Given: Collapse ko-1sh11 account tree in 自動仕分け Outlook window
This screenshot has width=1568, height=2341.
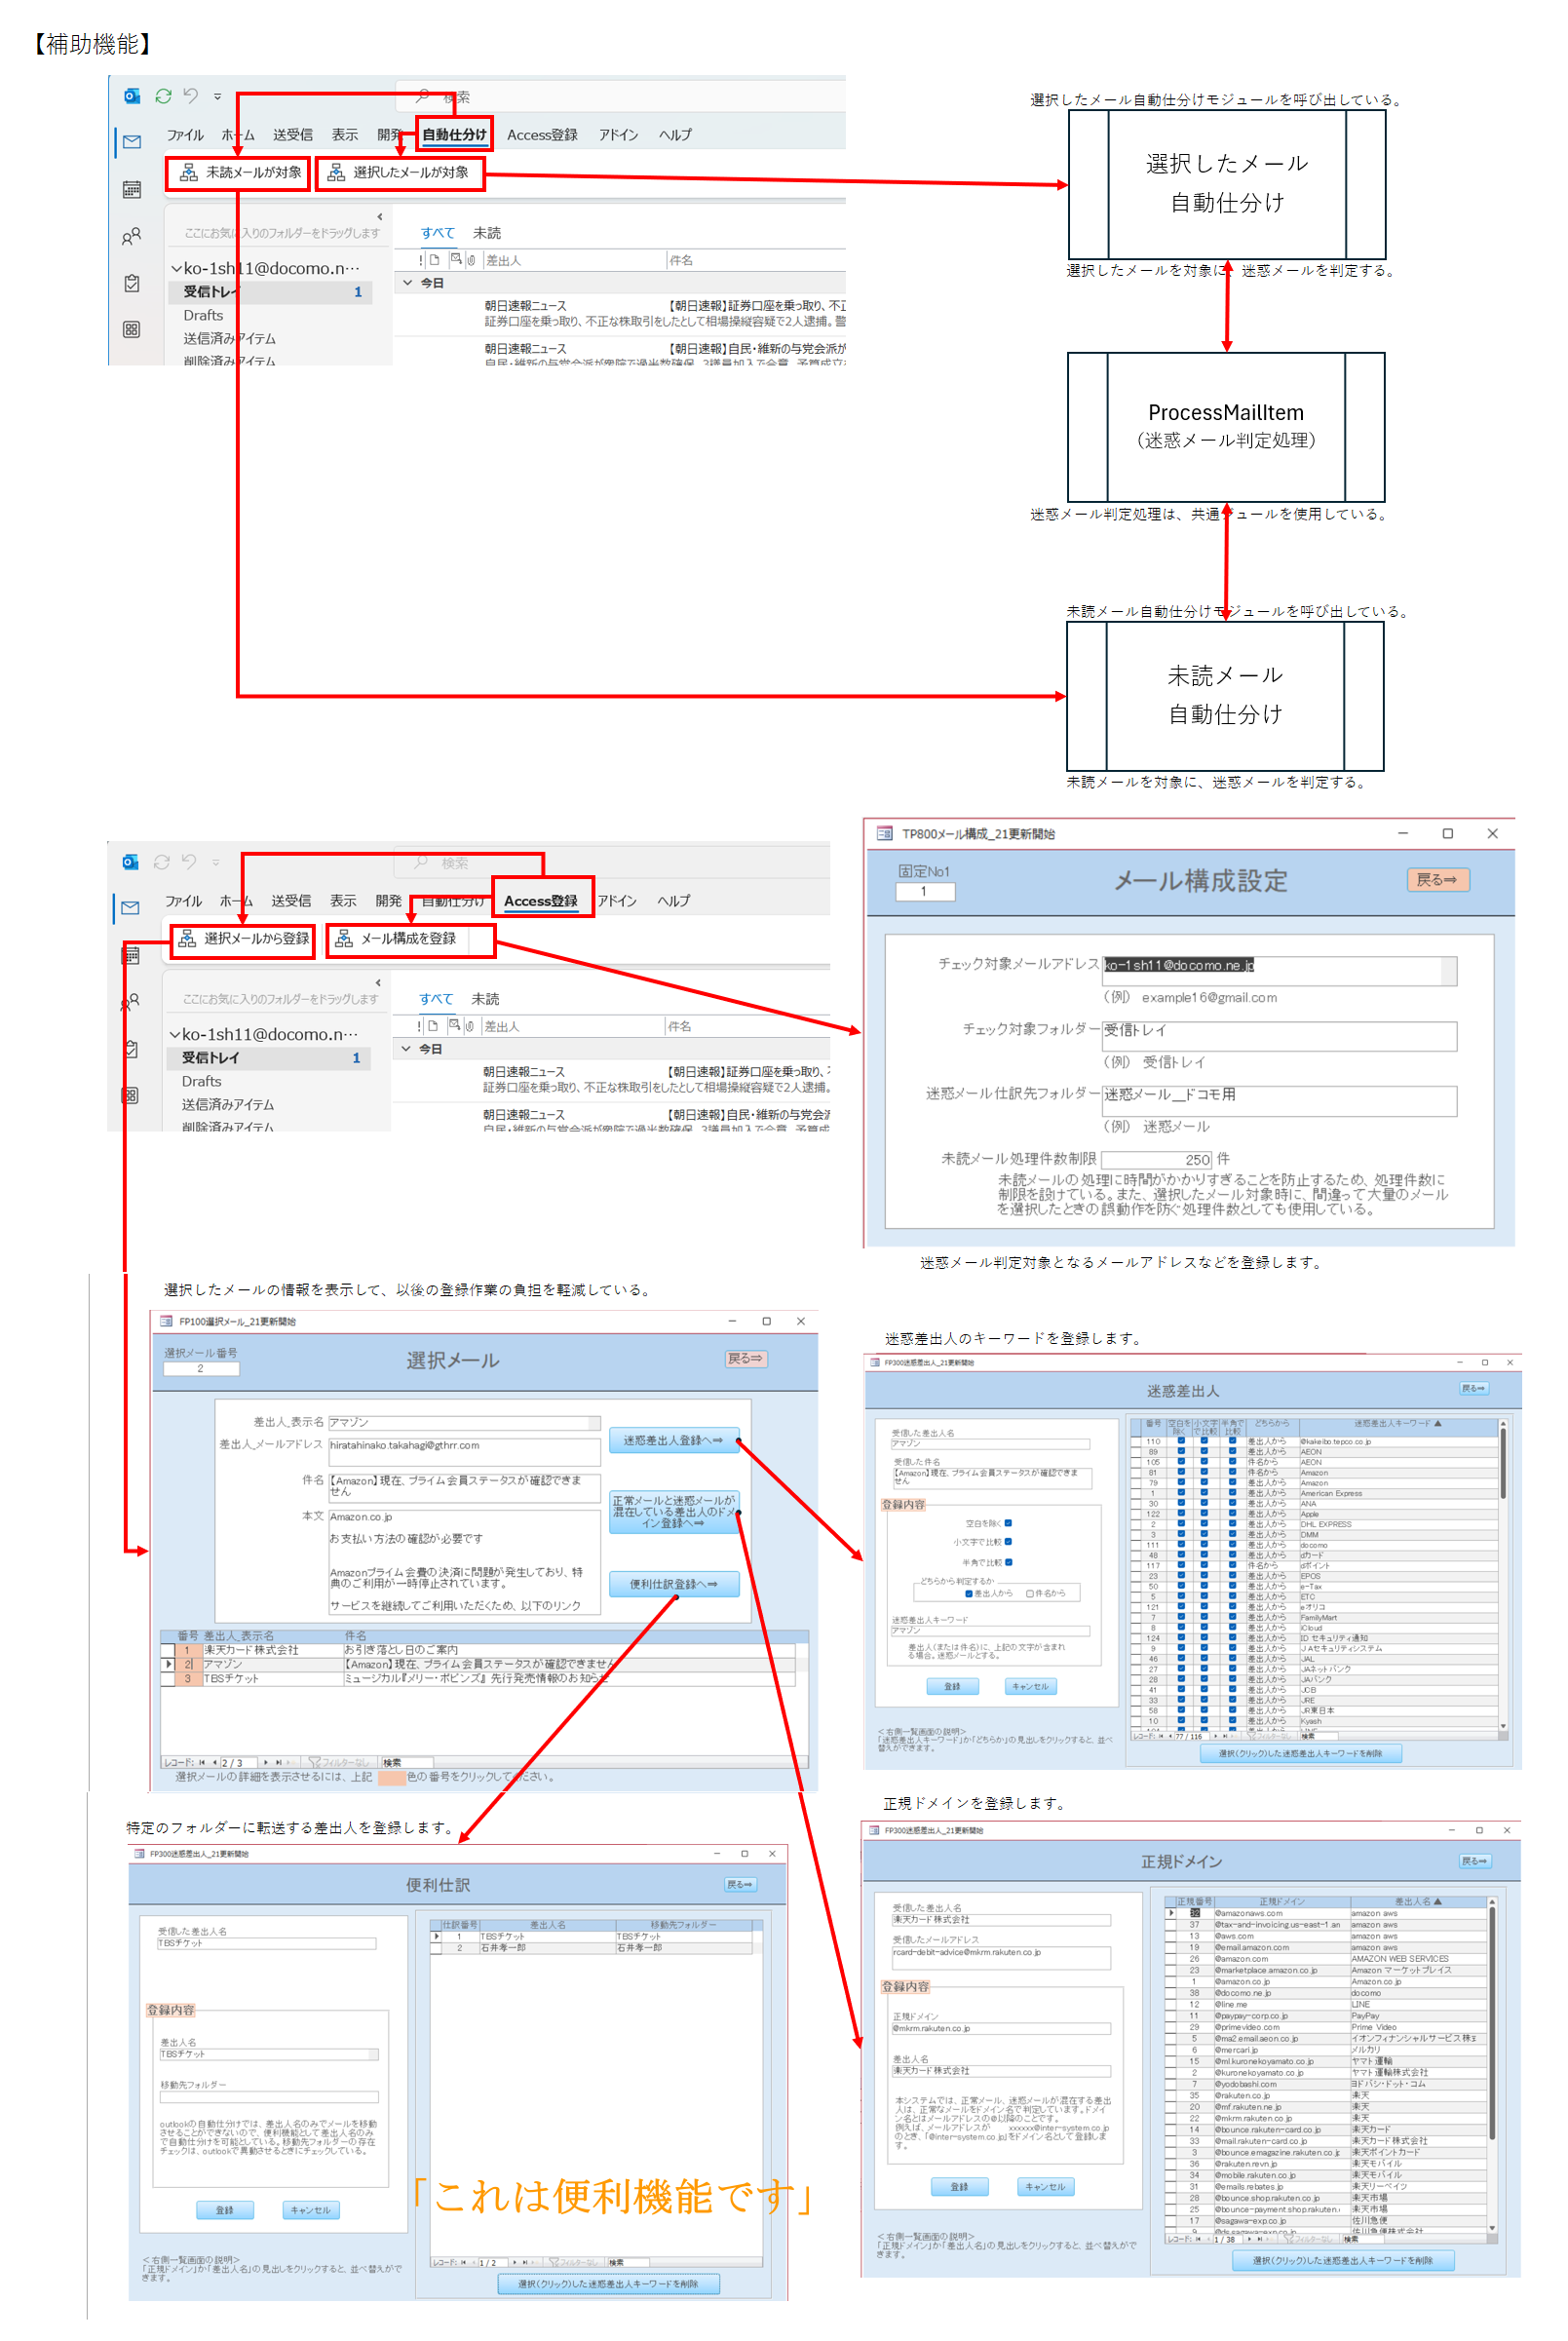Looking at the screenshot, I should click(x=176, y=269).
